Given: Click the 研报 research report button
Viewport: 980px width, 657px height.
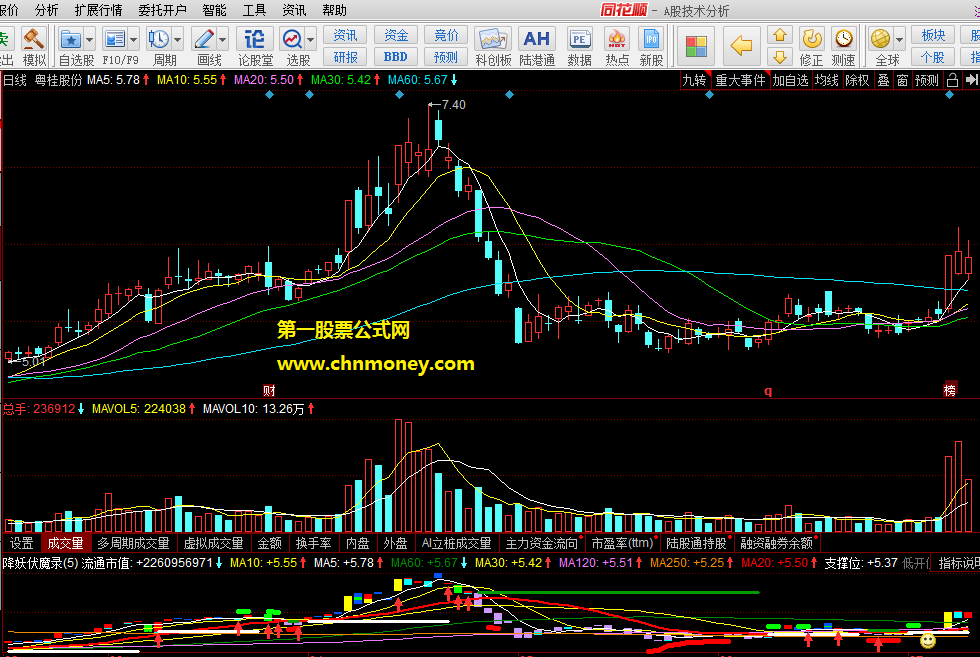Looking at the screenshot, I should point(345,57).
